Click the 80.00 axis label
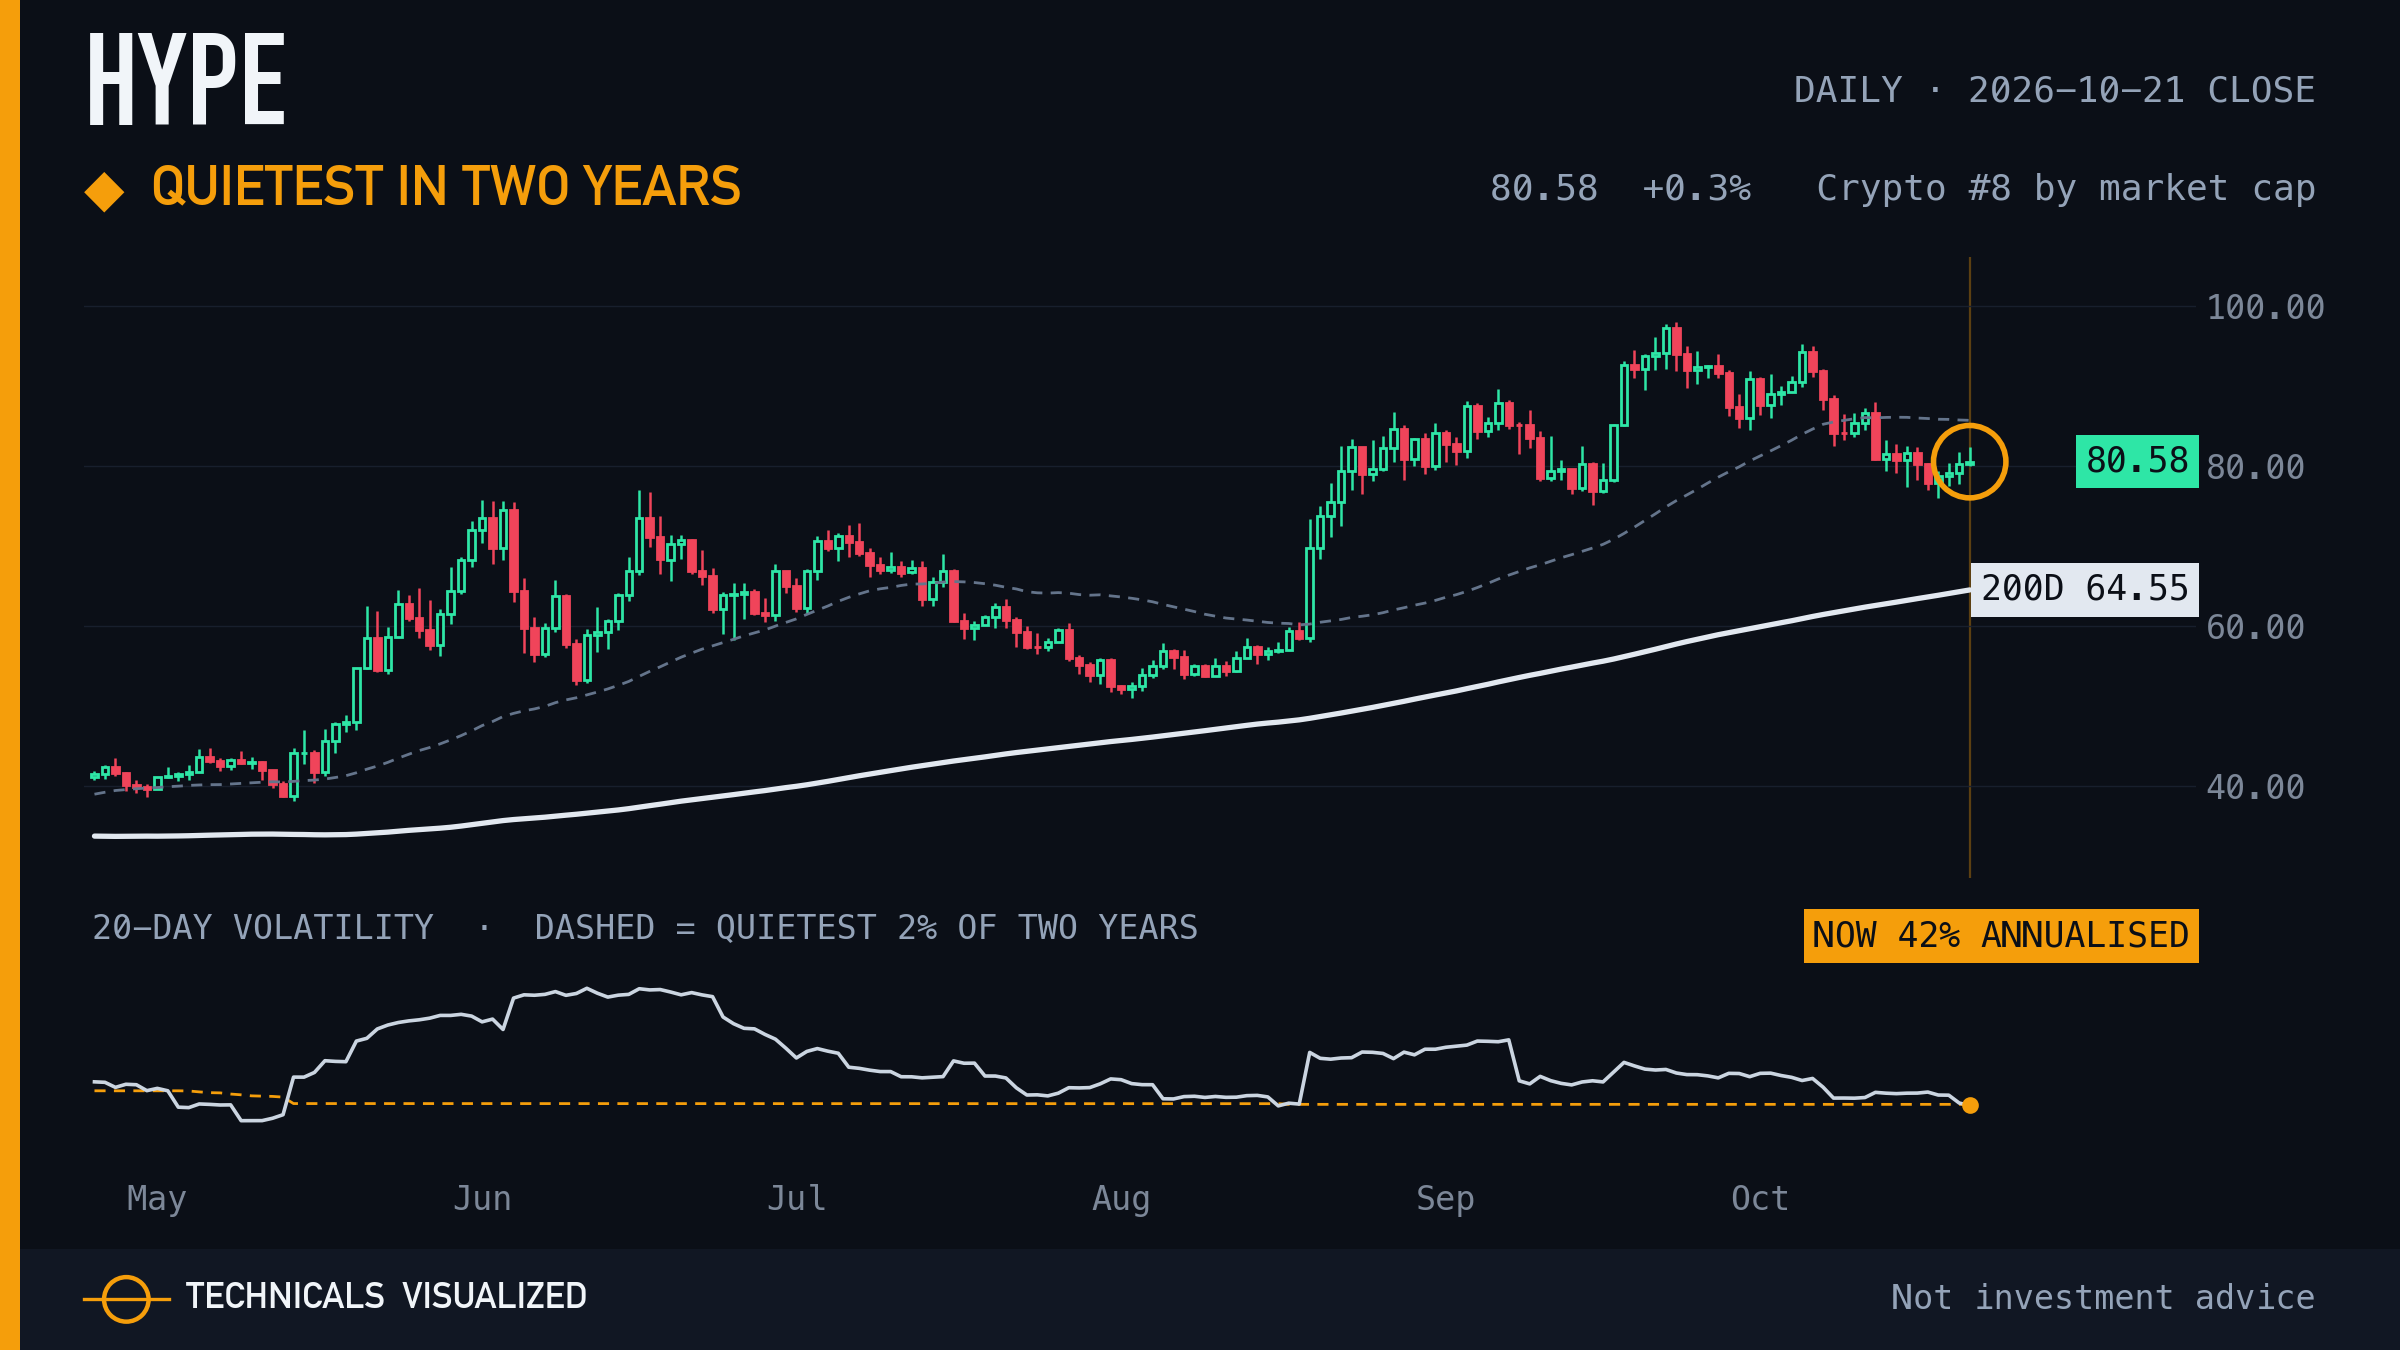The width and height of the screenshot is (2400, 1350). pos(2255,467)
